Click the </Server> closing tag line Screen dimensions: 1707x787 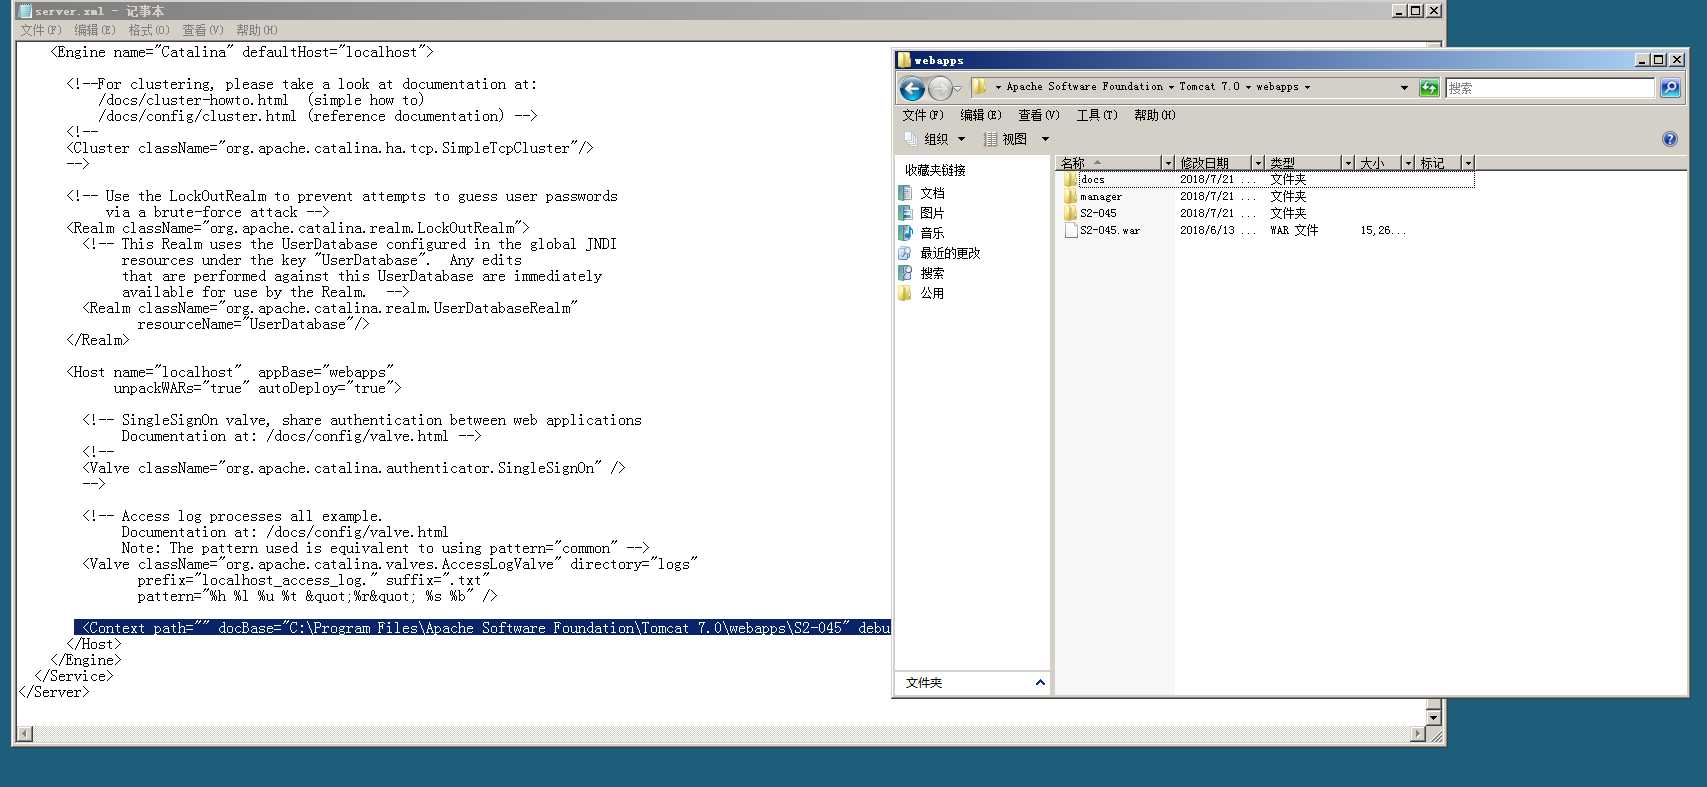click(x=54, y=692)
